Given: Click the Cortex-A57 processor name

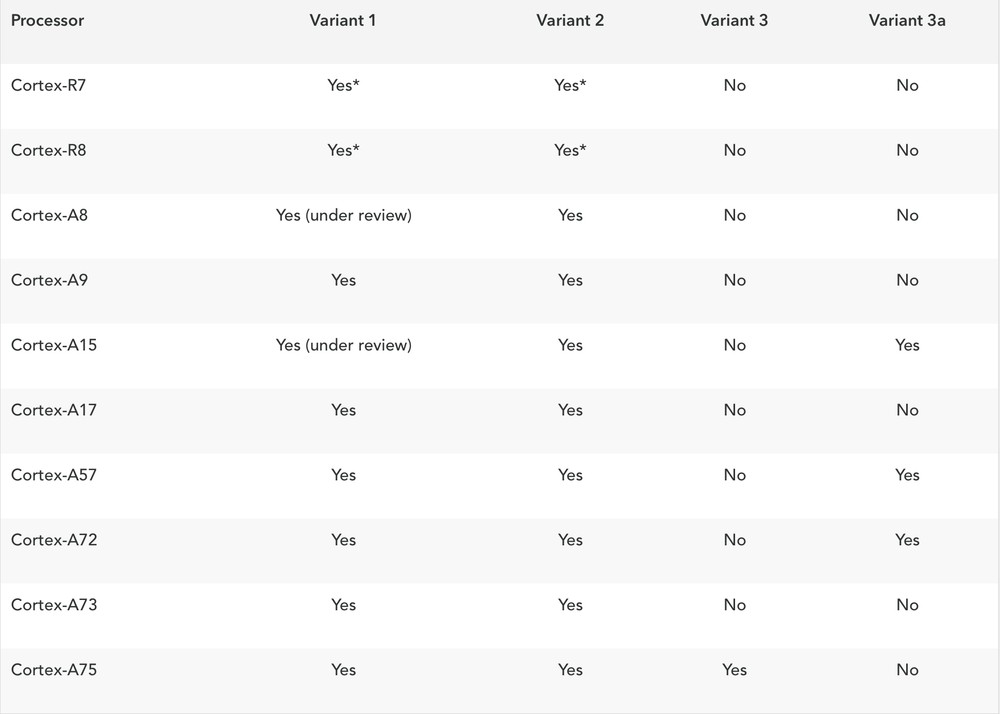Looking at the screenshot, I should (54, 475).
